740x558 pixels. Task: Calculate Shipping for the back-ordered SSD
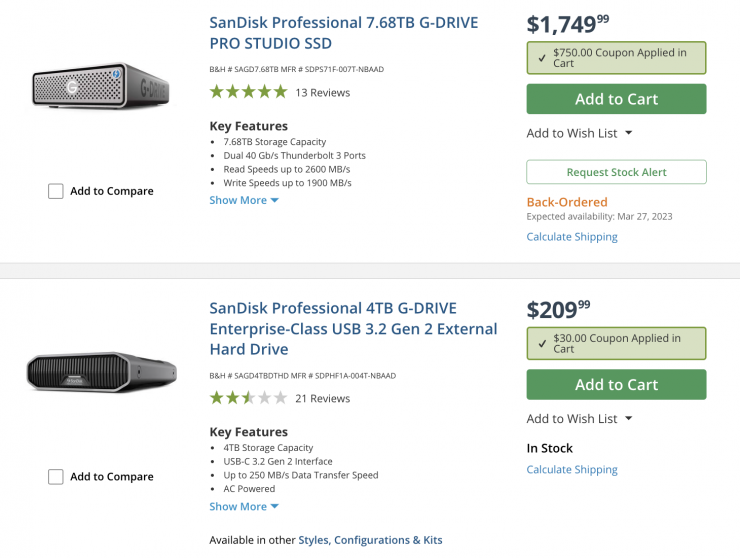point(572,237)
